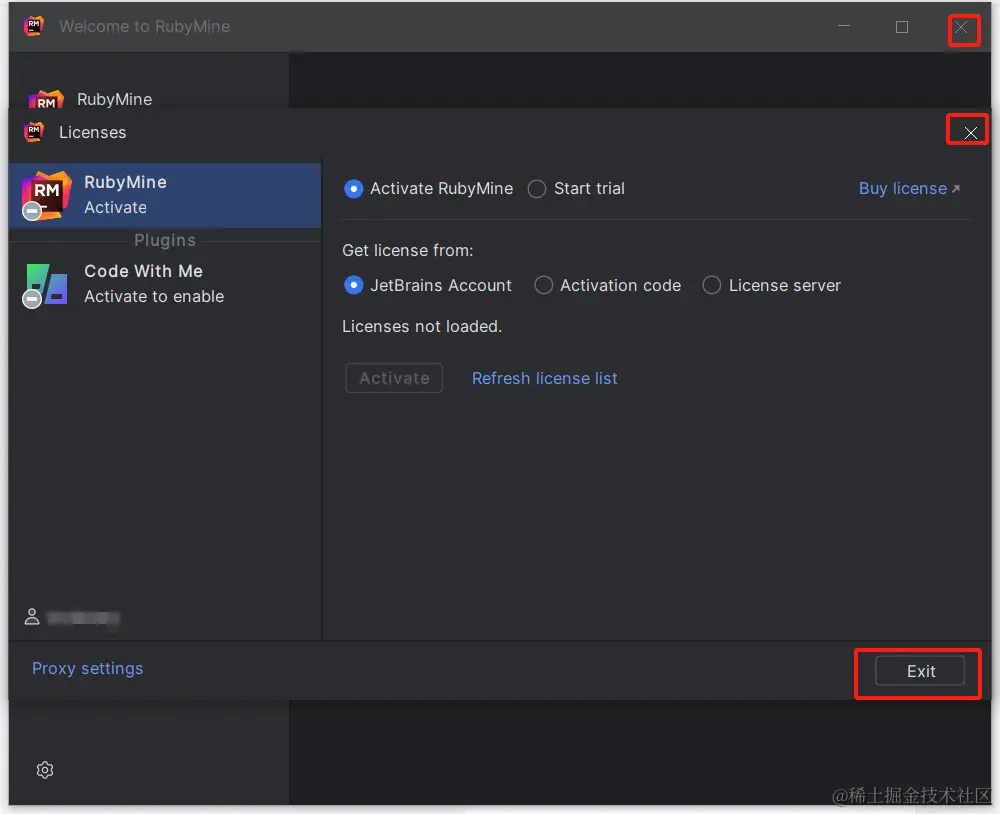This screenshot has width=1000, height=814.
Task: Click the 'Licenses not loaded.' text
Action: [422, 326]
